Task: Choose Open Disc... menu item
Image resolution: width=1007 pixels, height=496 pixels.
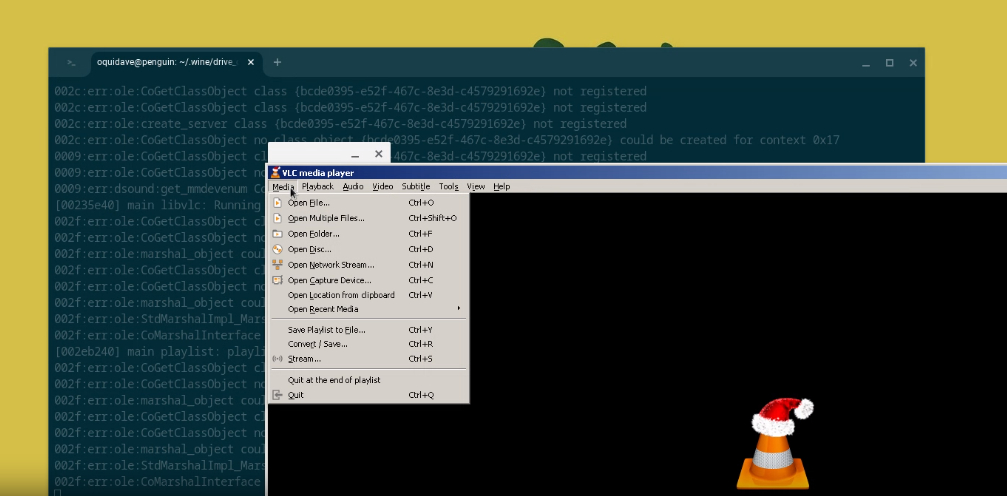Action: (x=368, y=249)
